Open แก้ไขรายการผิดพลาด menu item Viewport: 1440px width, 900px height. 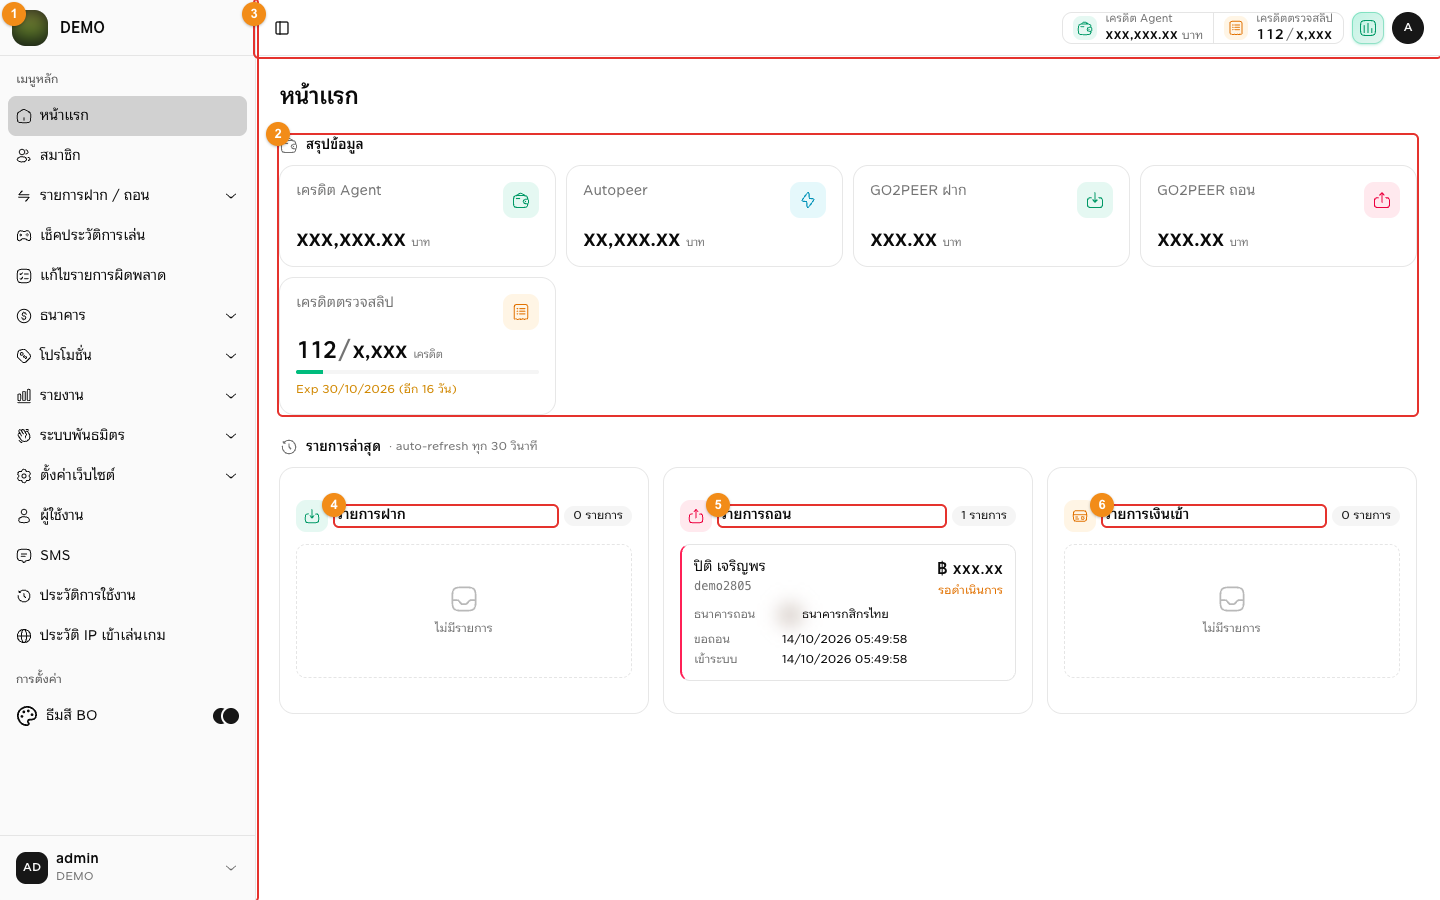(127, 276)
